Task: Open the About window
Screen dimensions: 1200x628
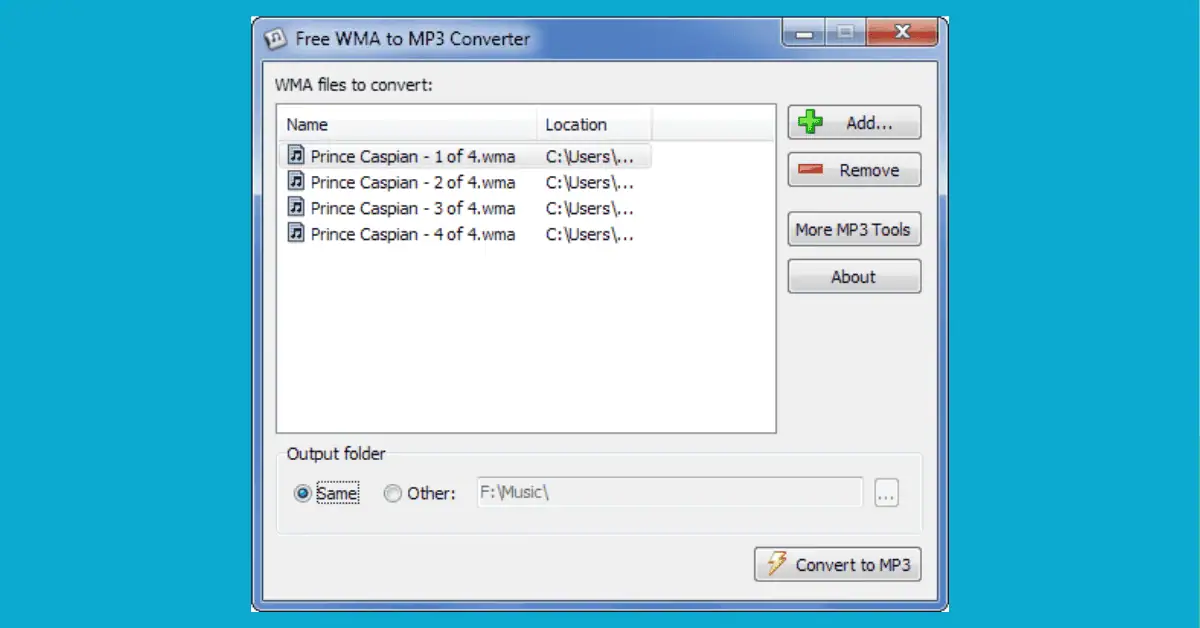Action: click(854, 276)
